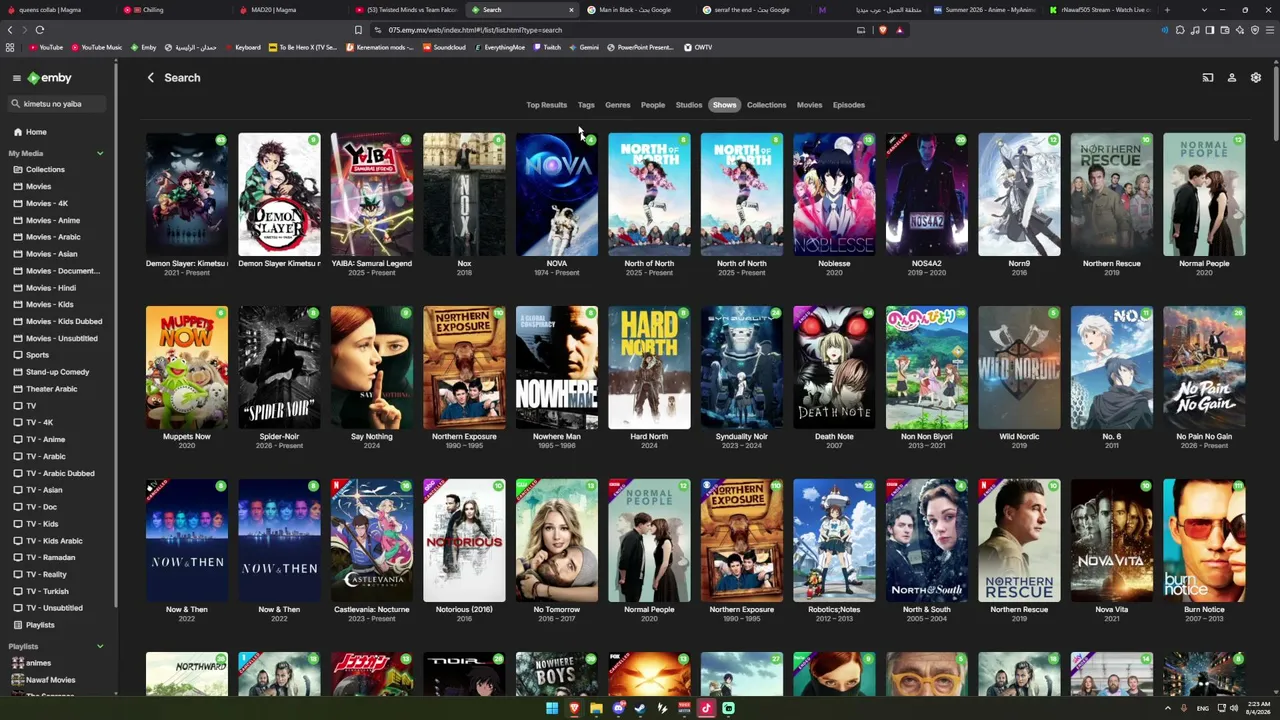Open Discord from the taskbar

tap(618, 709)
